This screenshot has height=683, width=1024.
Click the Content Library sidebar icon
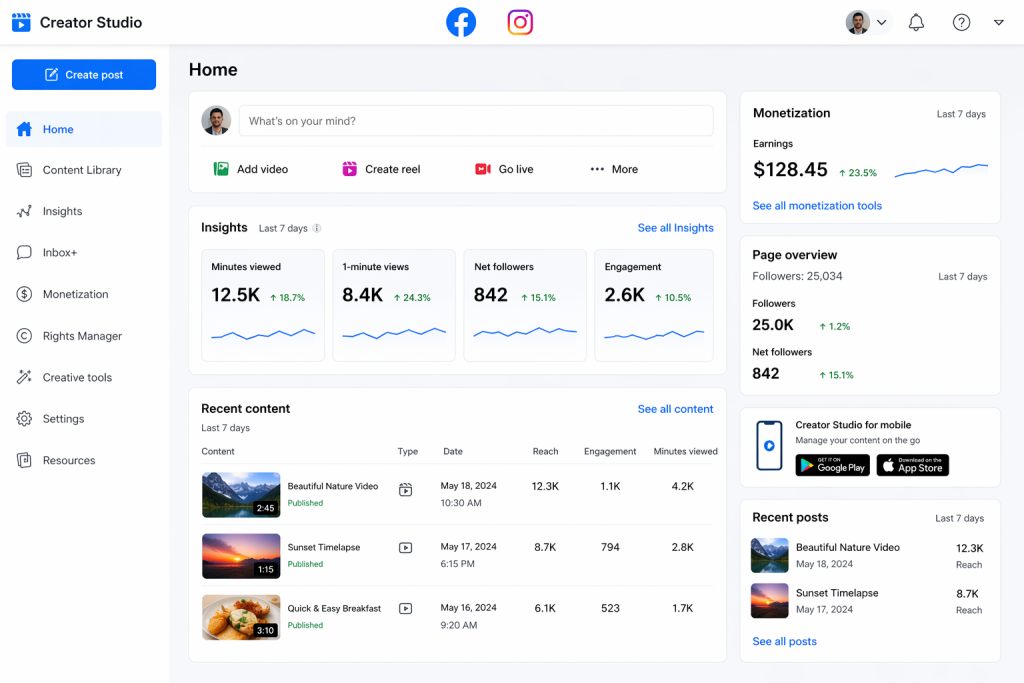(24, 170)
